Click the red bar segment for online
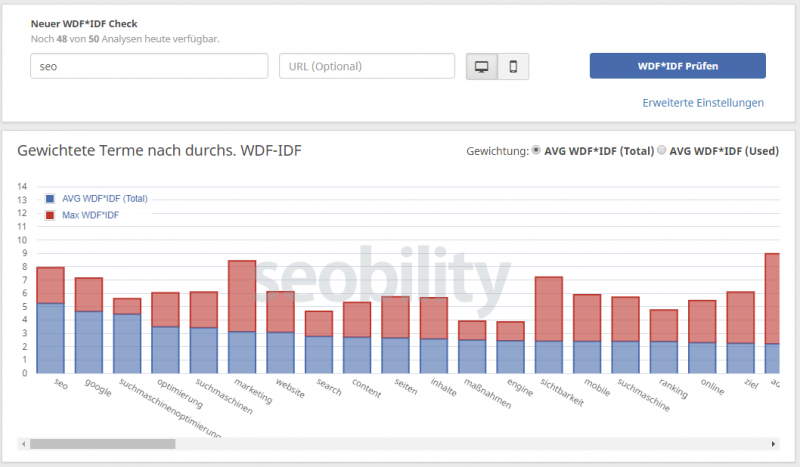This screenshot has width=800, height=467. coord(702,322)
